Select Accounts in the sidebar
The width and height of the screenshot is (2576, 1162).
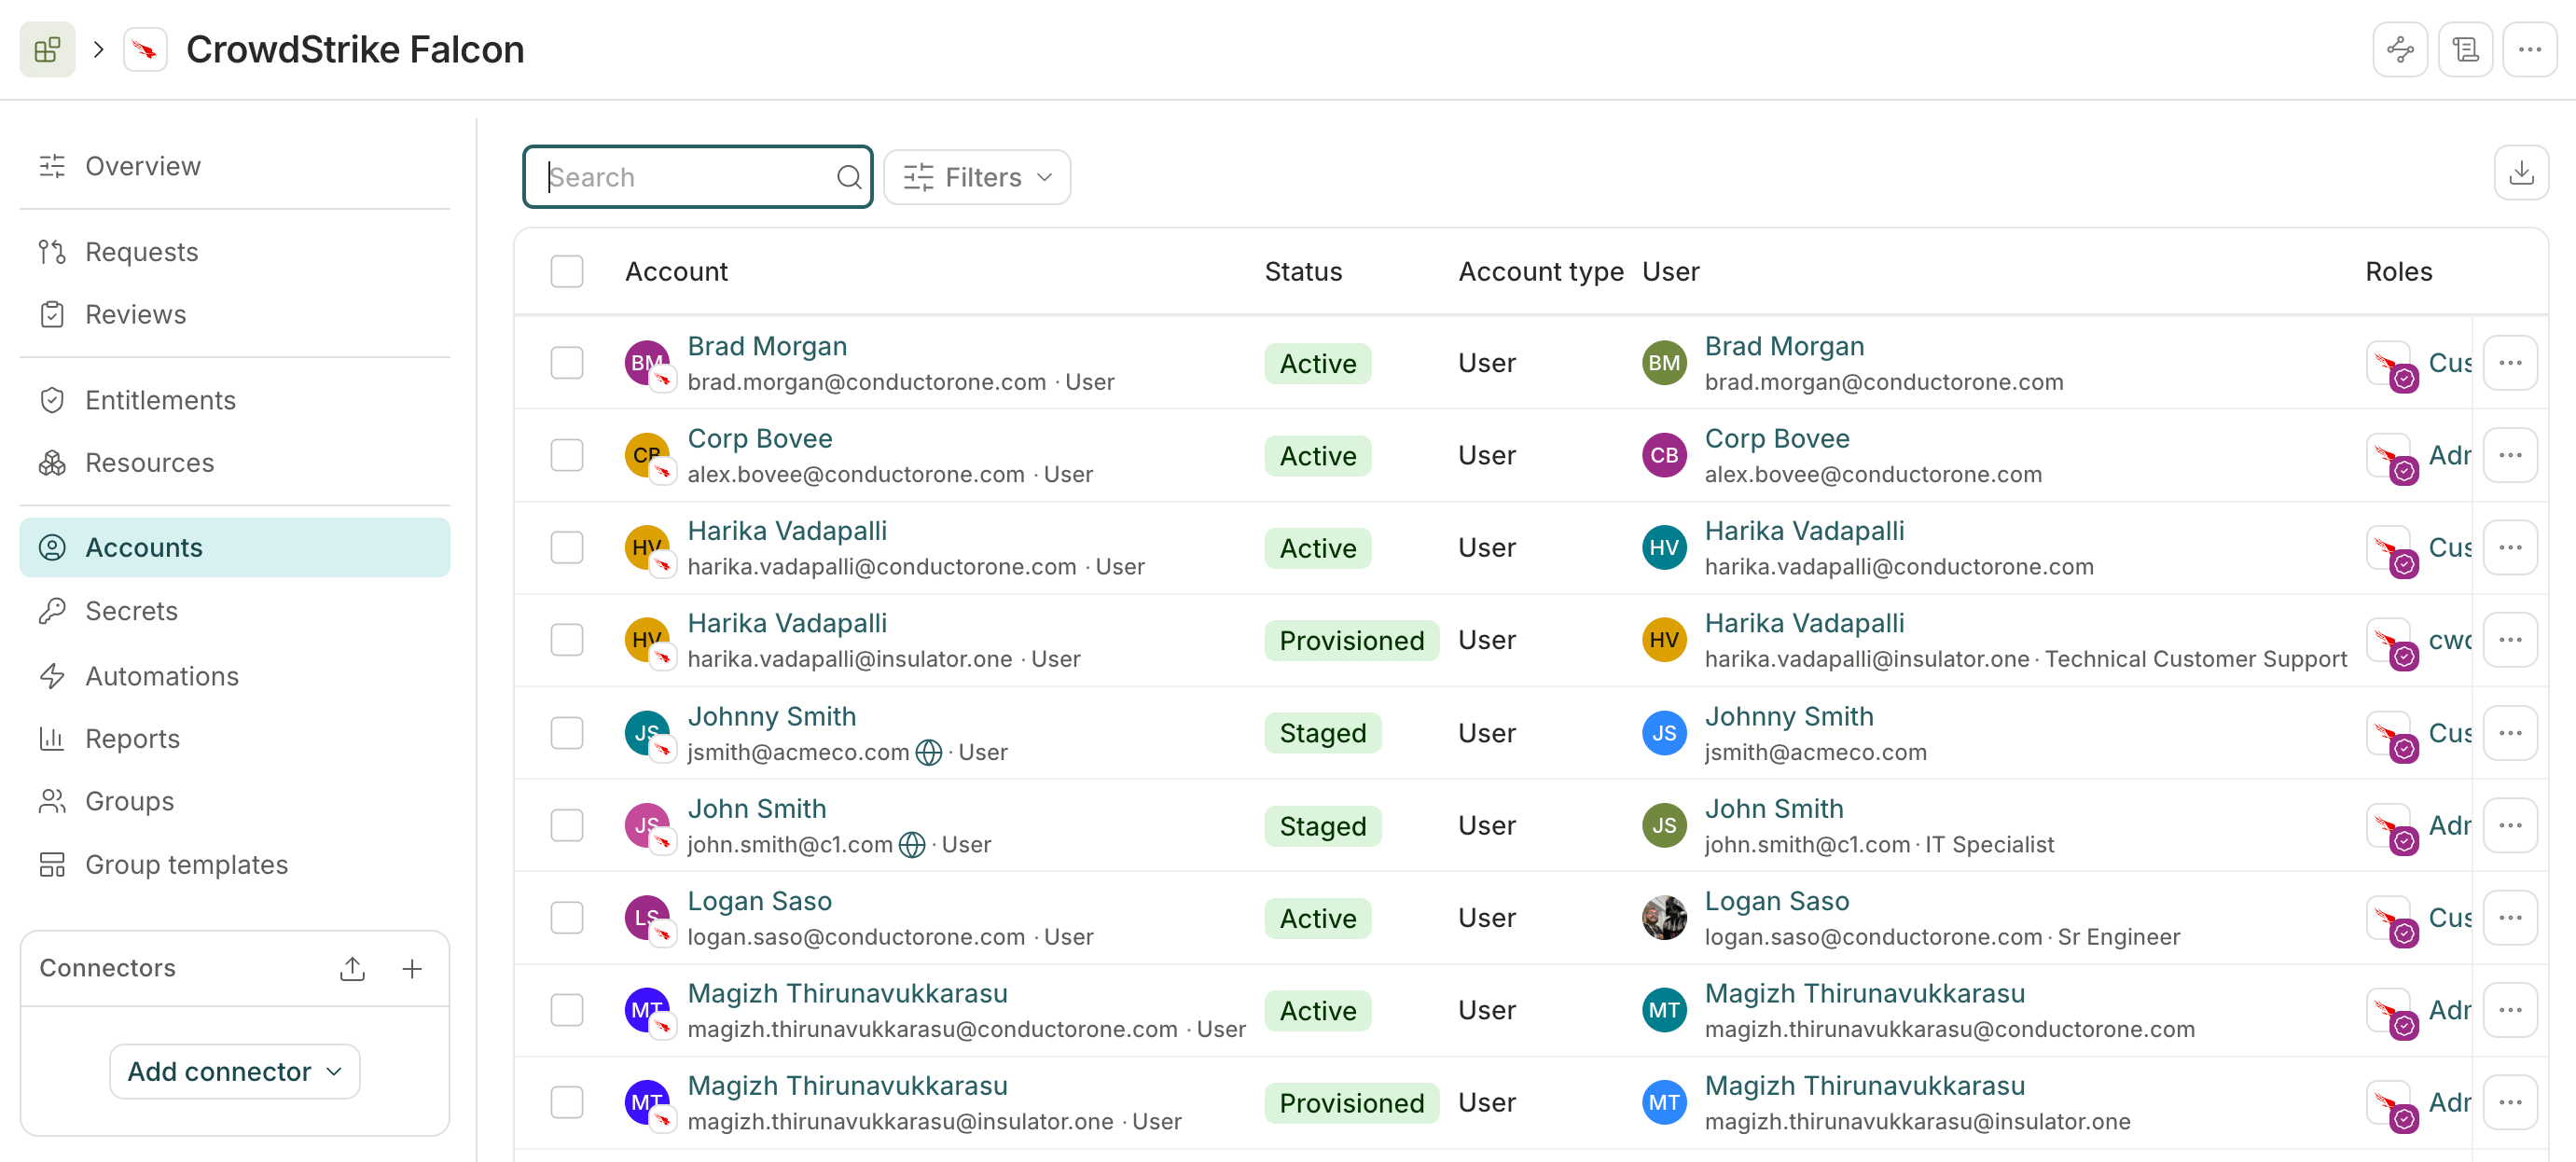coord(235,548)
